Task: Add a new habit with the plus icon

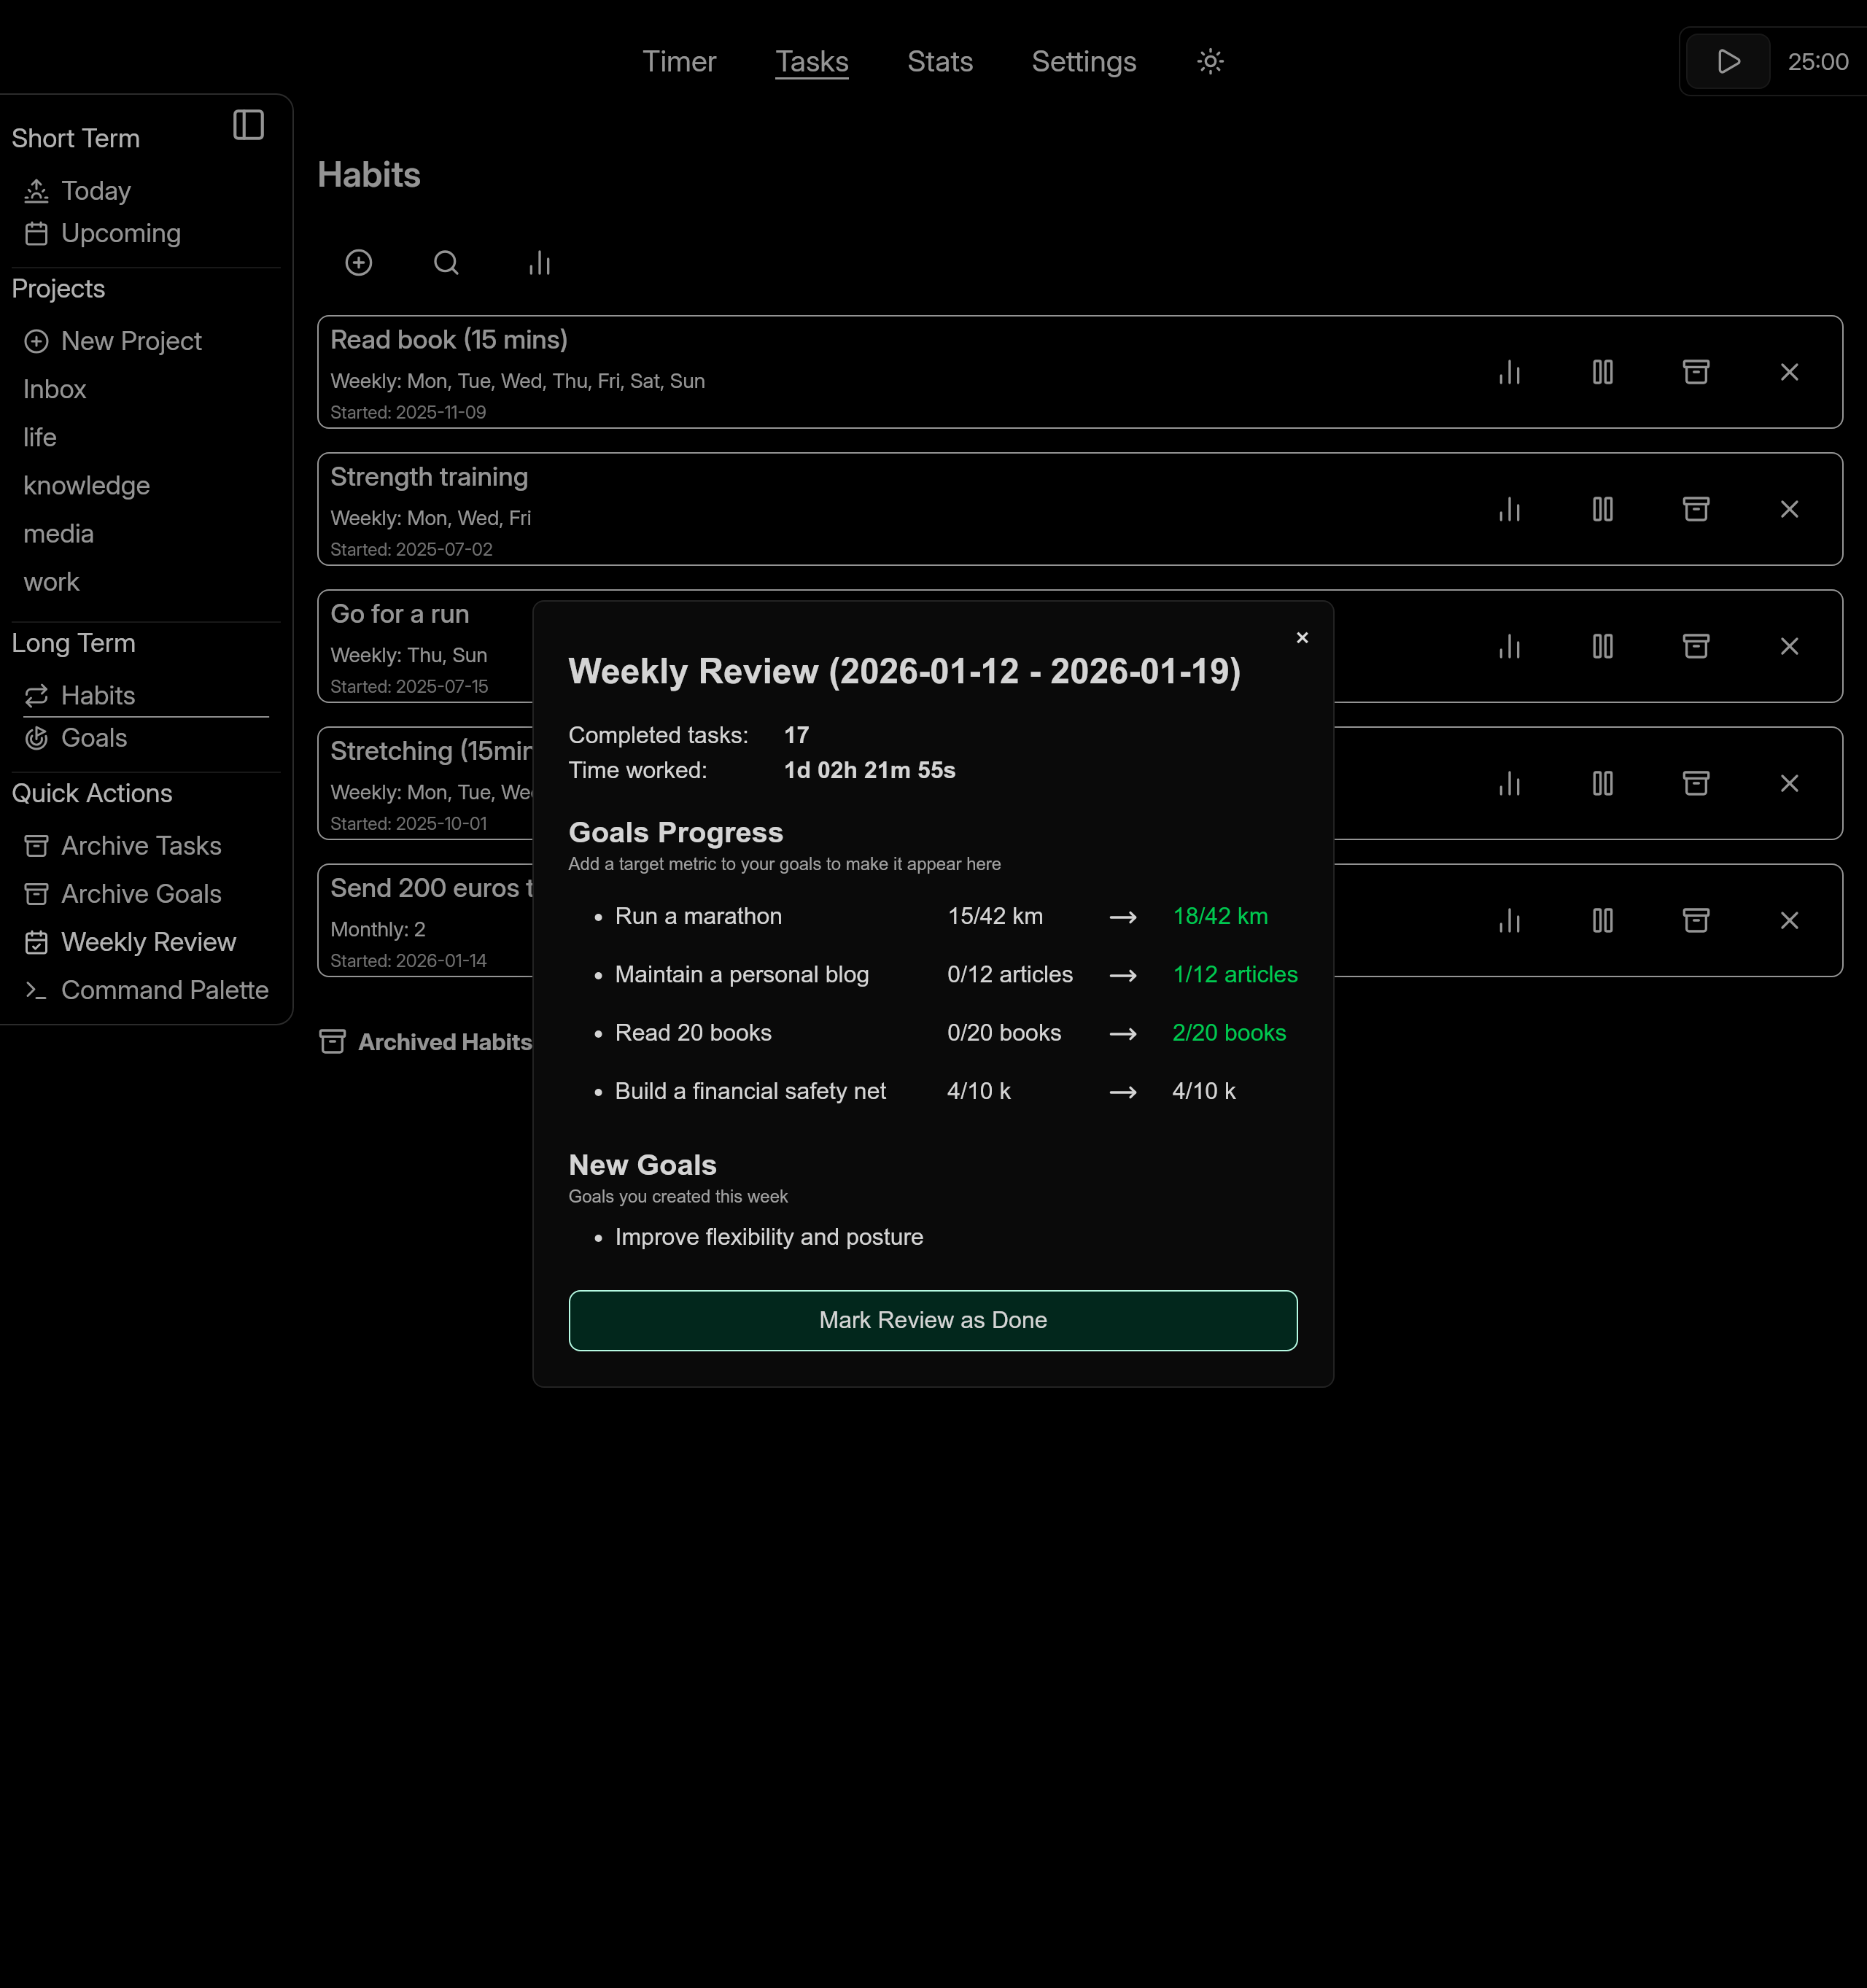Action: (x=359, y=263)
